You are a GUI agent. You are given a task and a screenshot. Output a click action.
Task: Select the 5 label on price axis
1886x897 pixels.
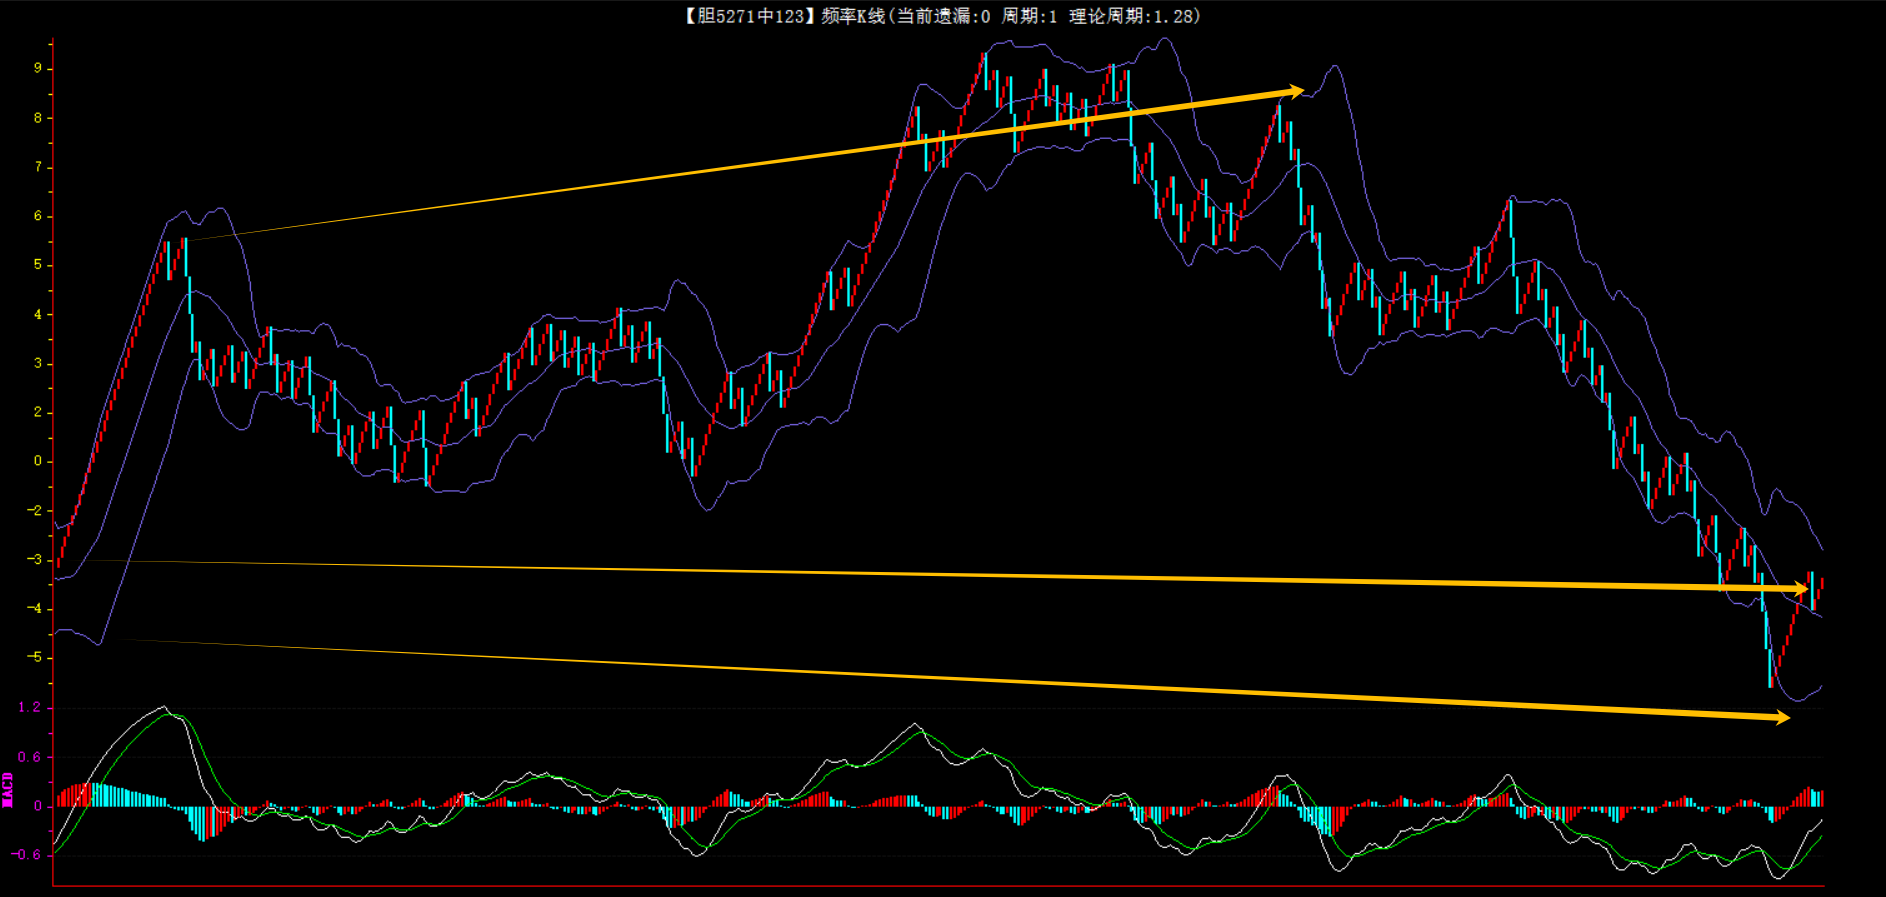(x=38, y=265)
